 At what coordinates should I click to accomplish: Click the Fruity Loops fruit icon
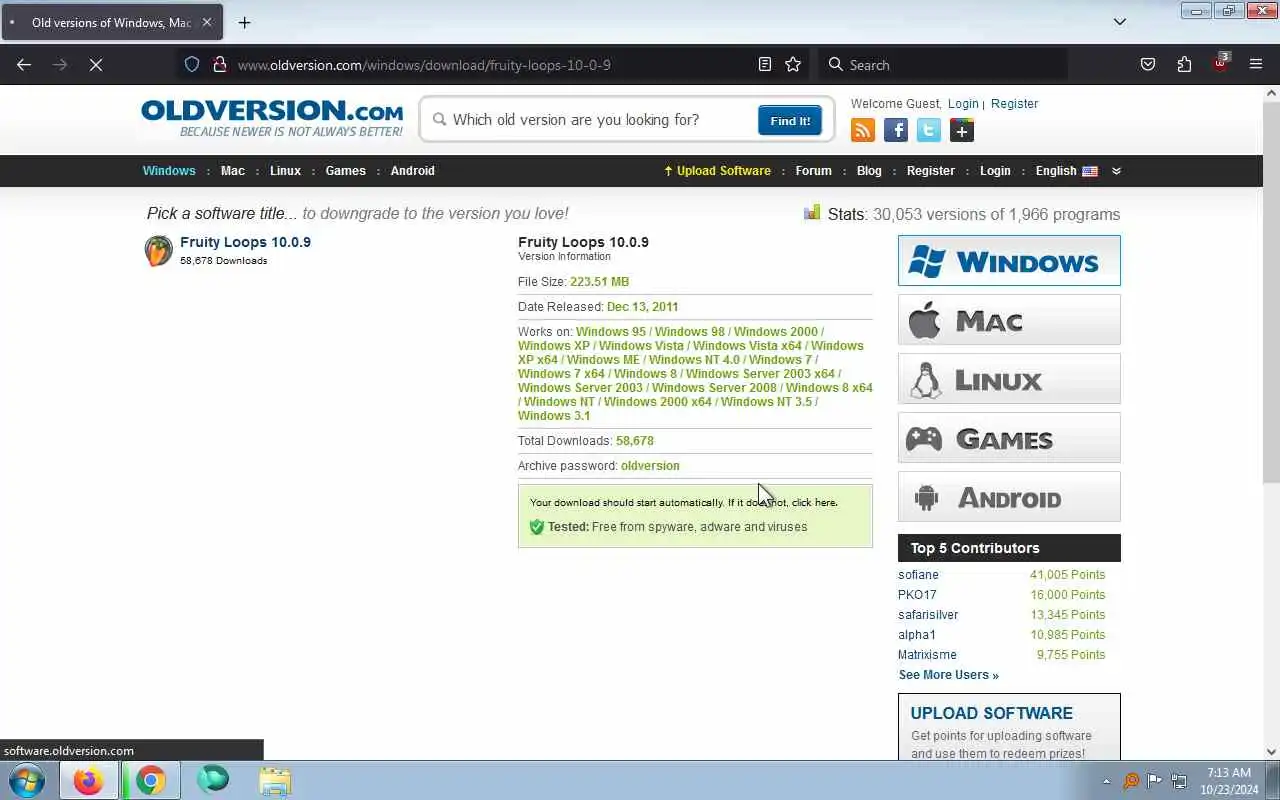pyautogui.click(x=158, y=250)
